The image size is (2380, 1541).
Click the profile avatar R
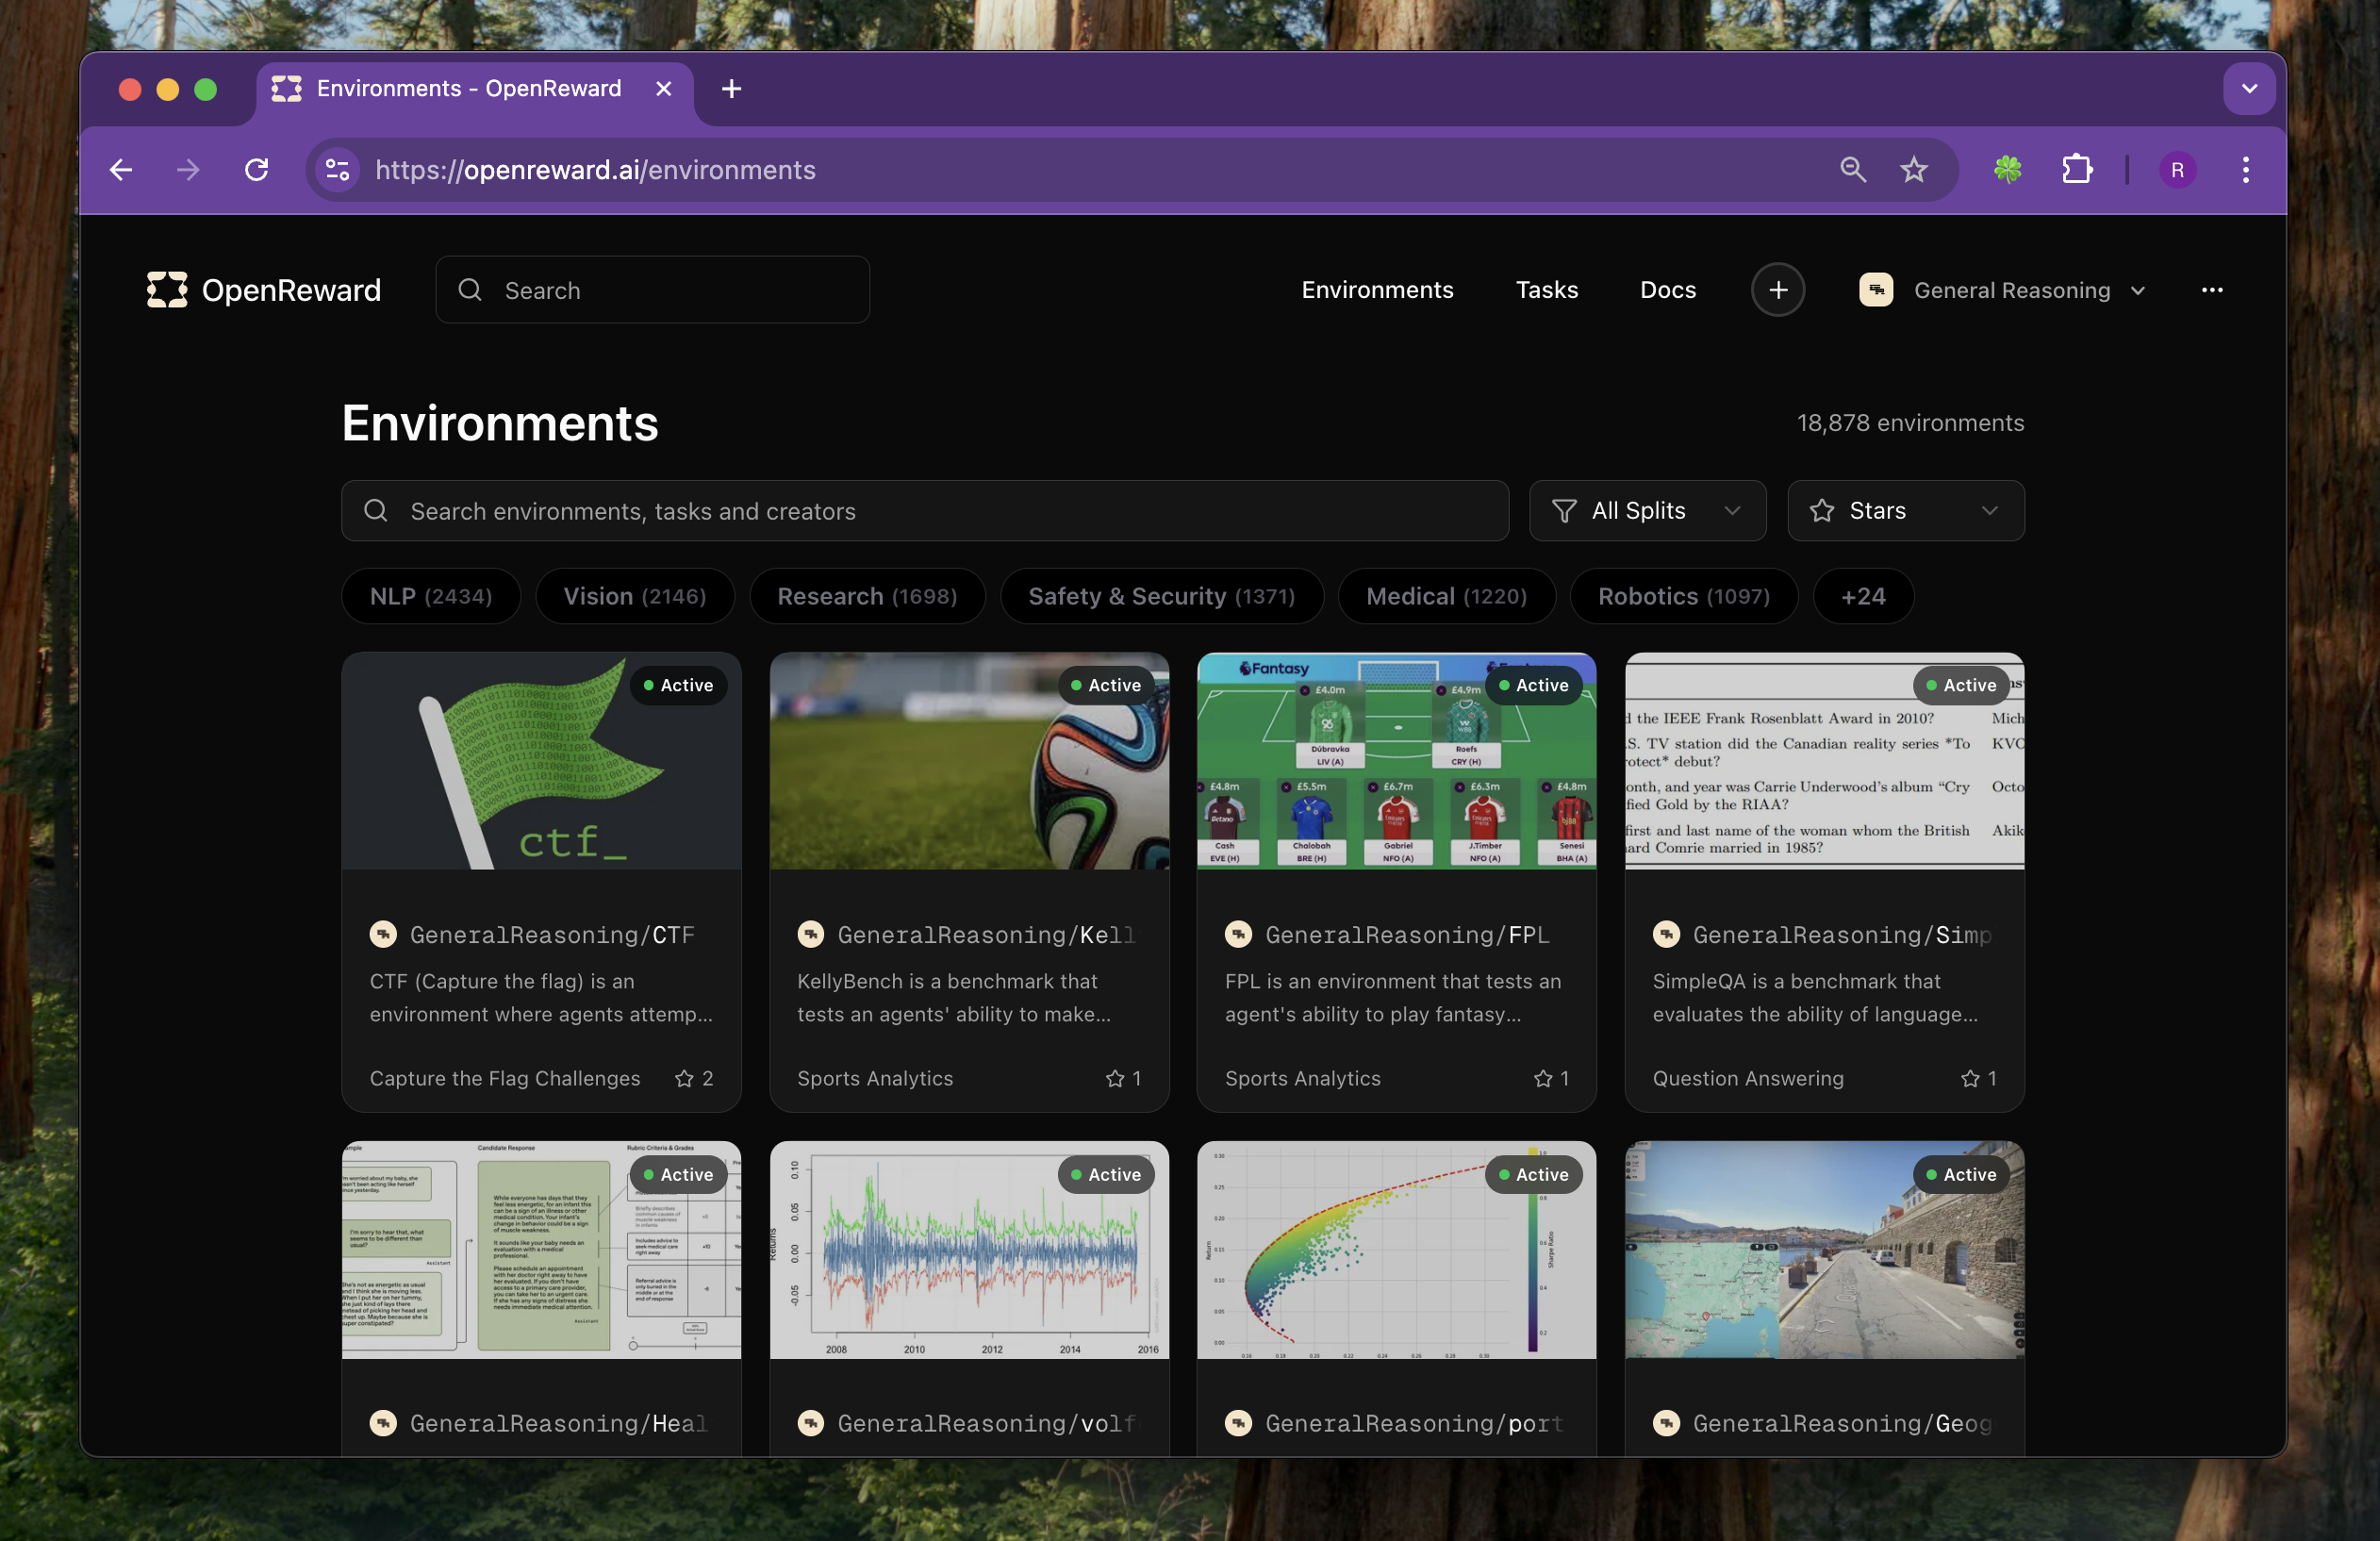click(x=2177, y=170)
